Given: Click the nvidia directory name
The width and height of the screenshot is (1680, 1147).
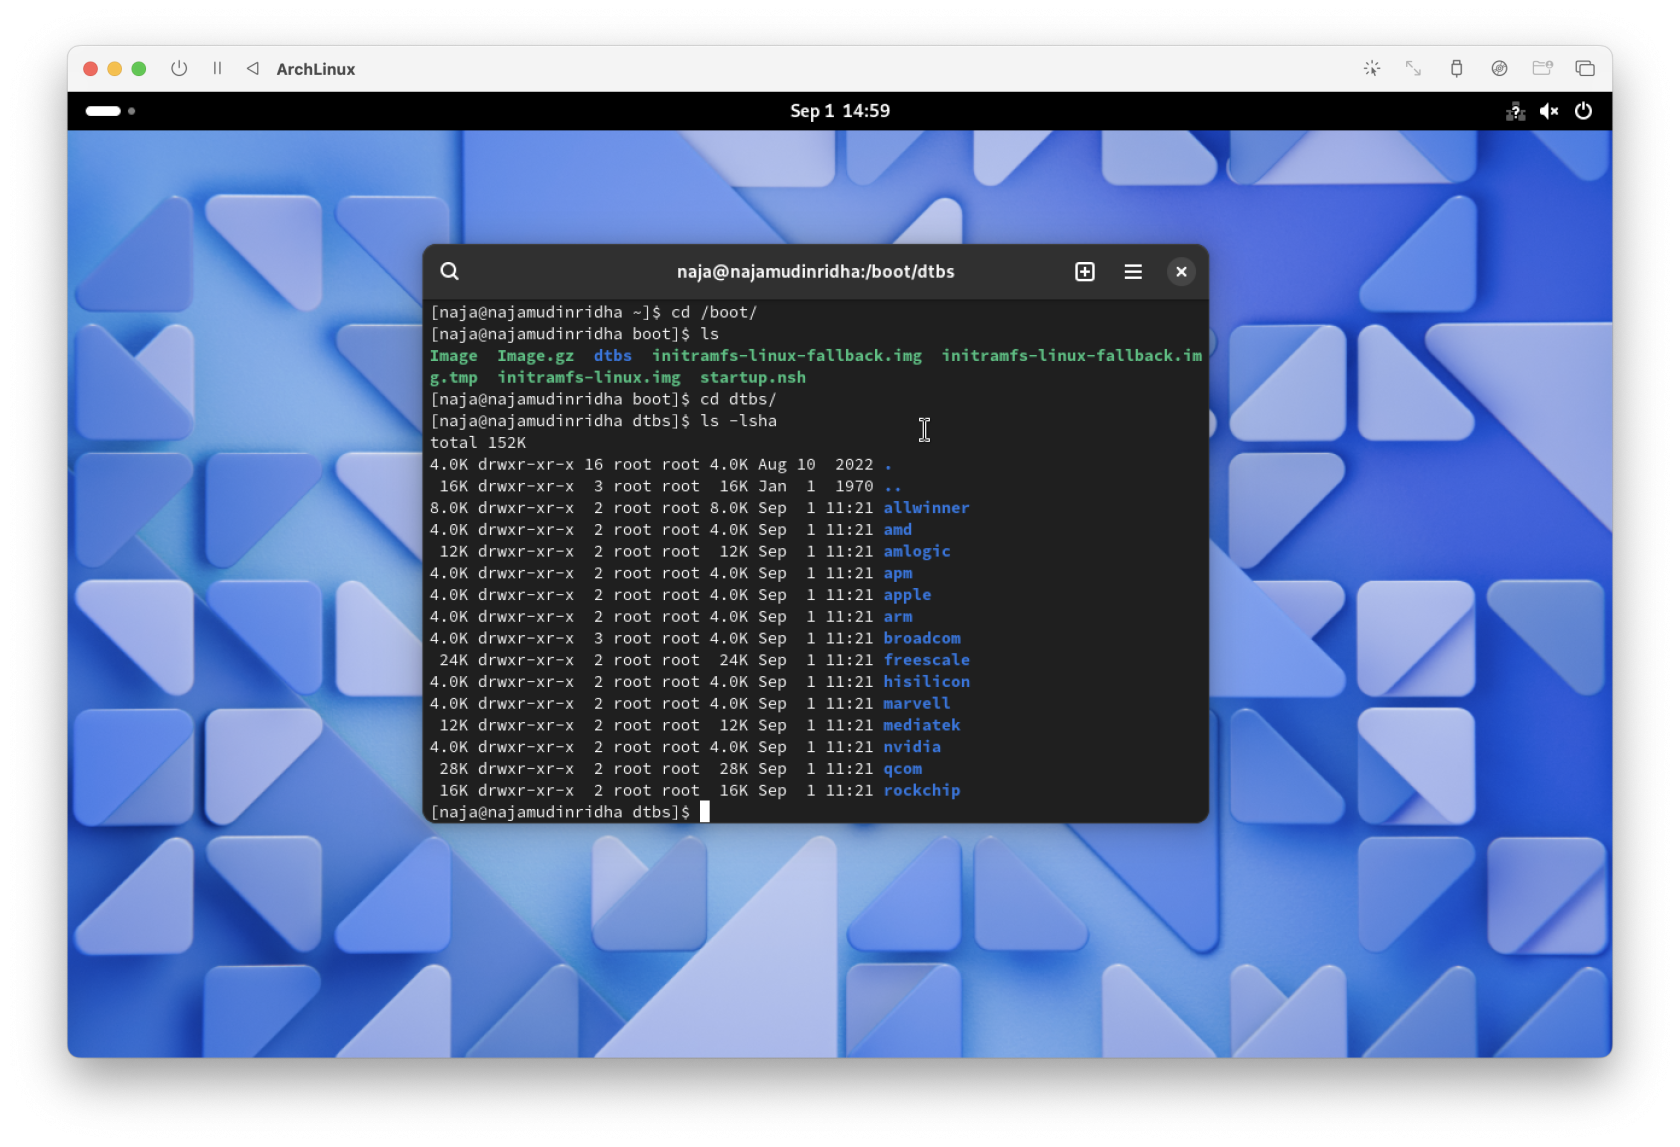Looking at the screenshot, I should tap(911, 747).
